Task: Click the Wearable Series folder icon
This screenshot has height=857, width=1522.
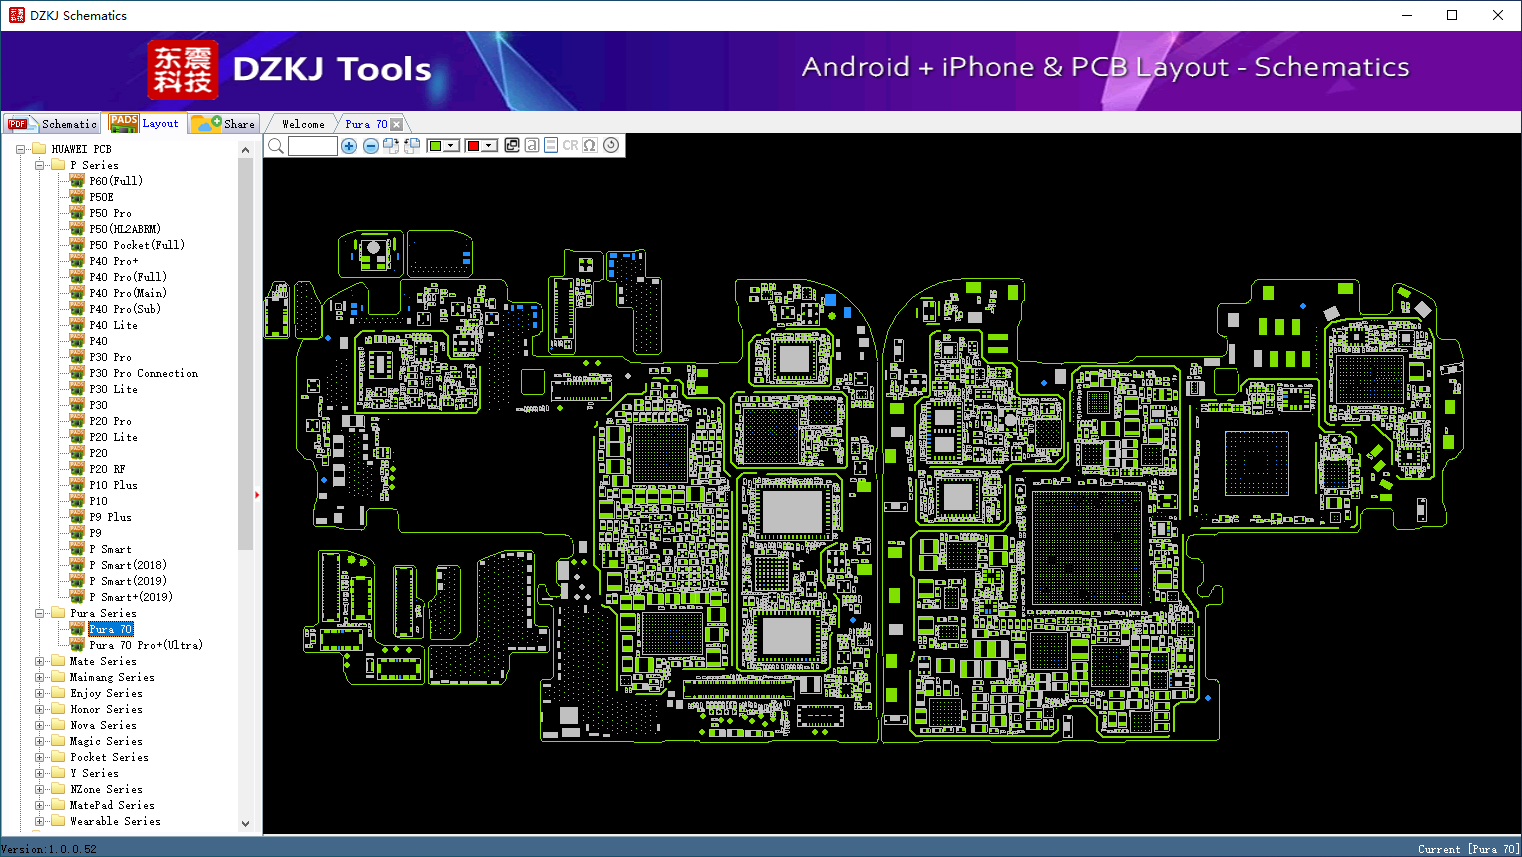Action: [x=58, y=821]
